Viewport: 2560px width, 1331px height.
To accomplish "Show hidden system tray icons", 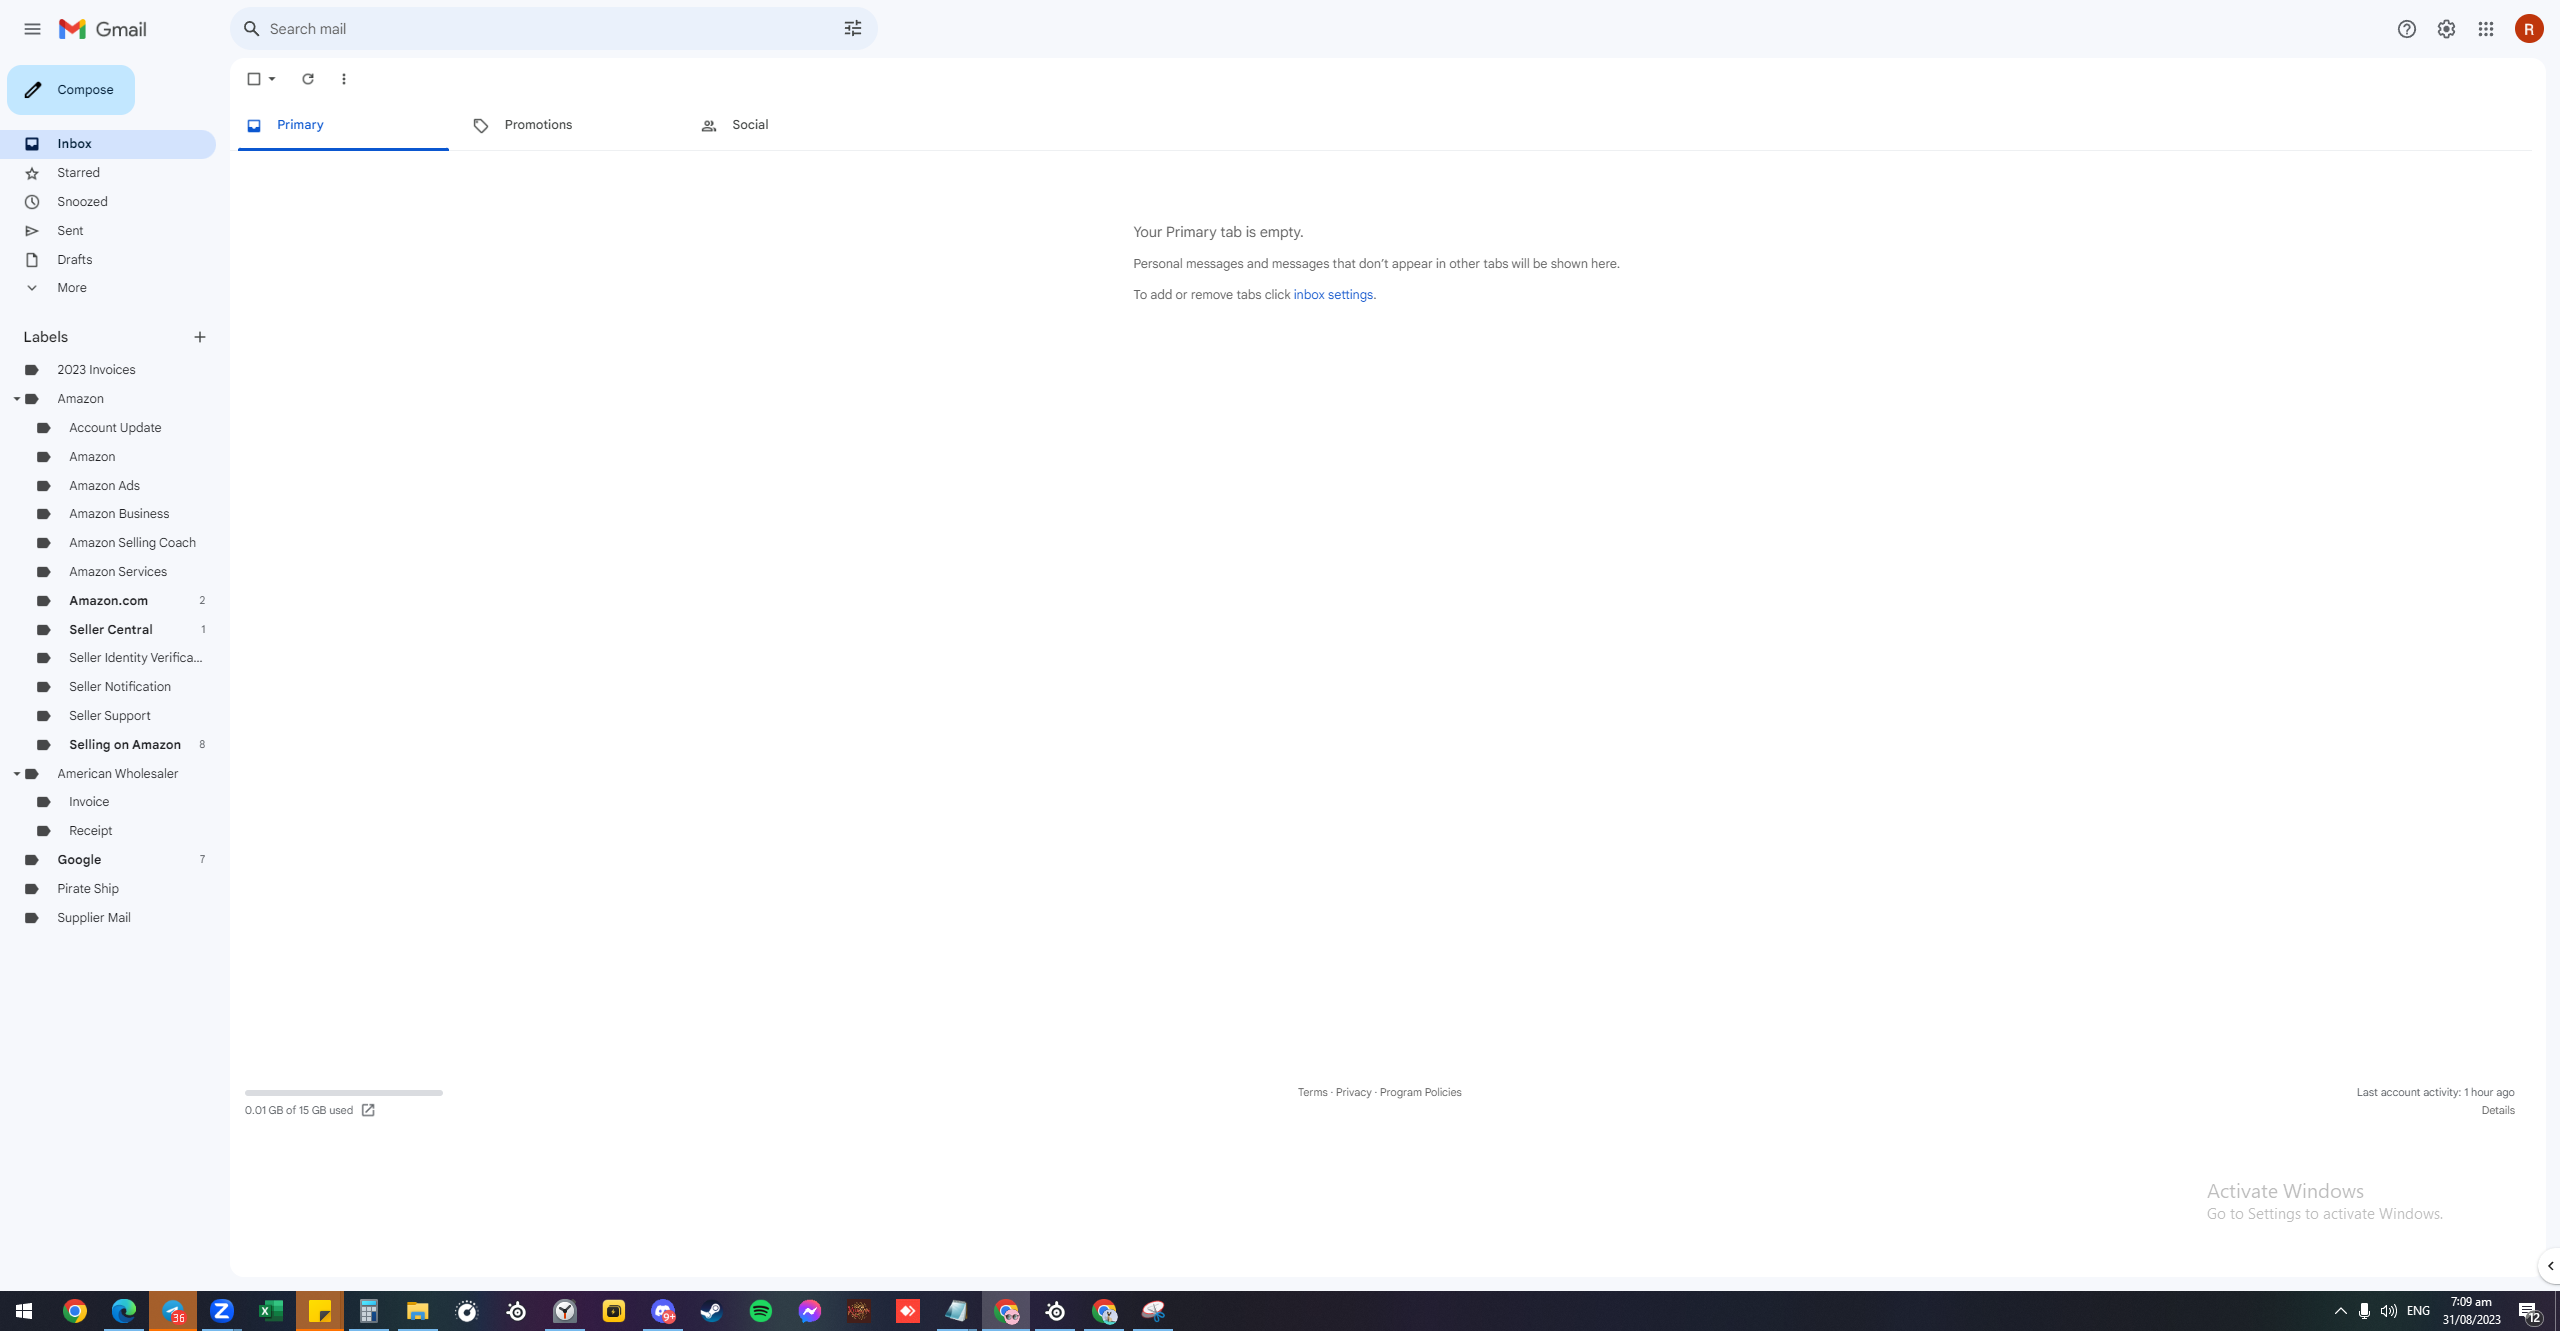I will tap(2340, 1311).
